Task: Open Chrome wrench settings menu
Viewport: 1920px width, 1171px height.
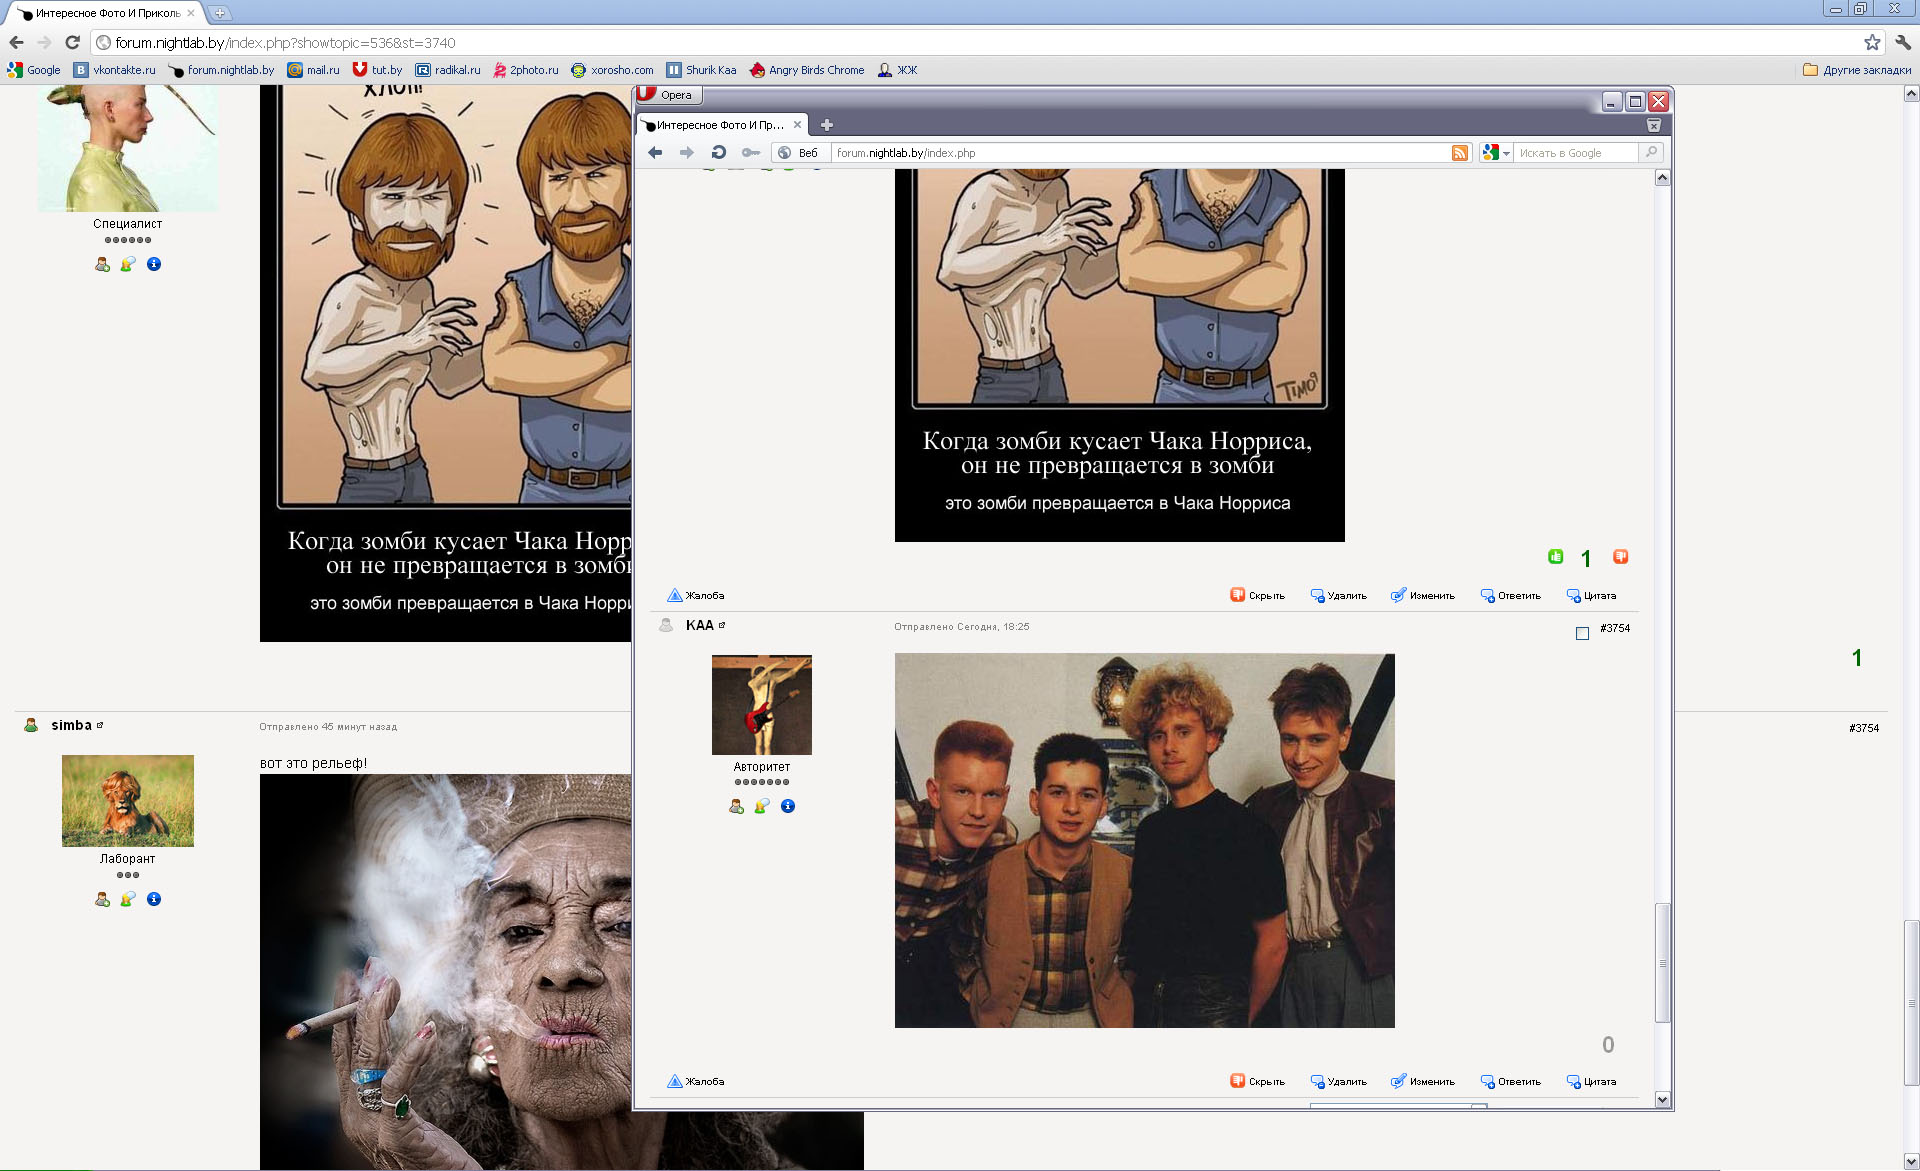Action: (x=1902, y=42)
